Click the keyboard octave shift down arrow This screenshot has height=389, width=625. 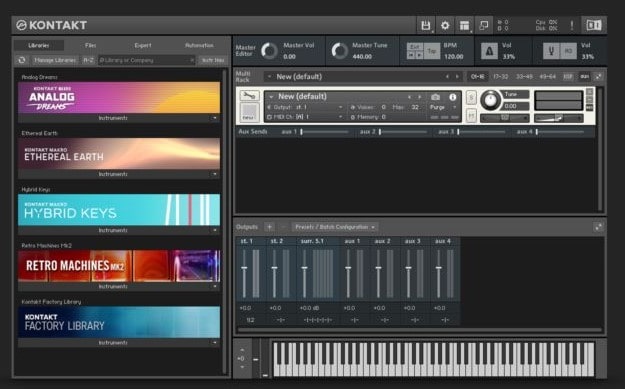point(242,367)
